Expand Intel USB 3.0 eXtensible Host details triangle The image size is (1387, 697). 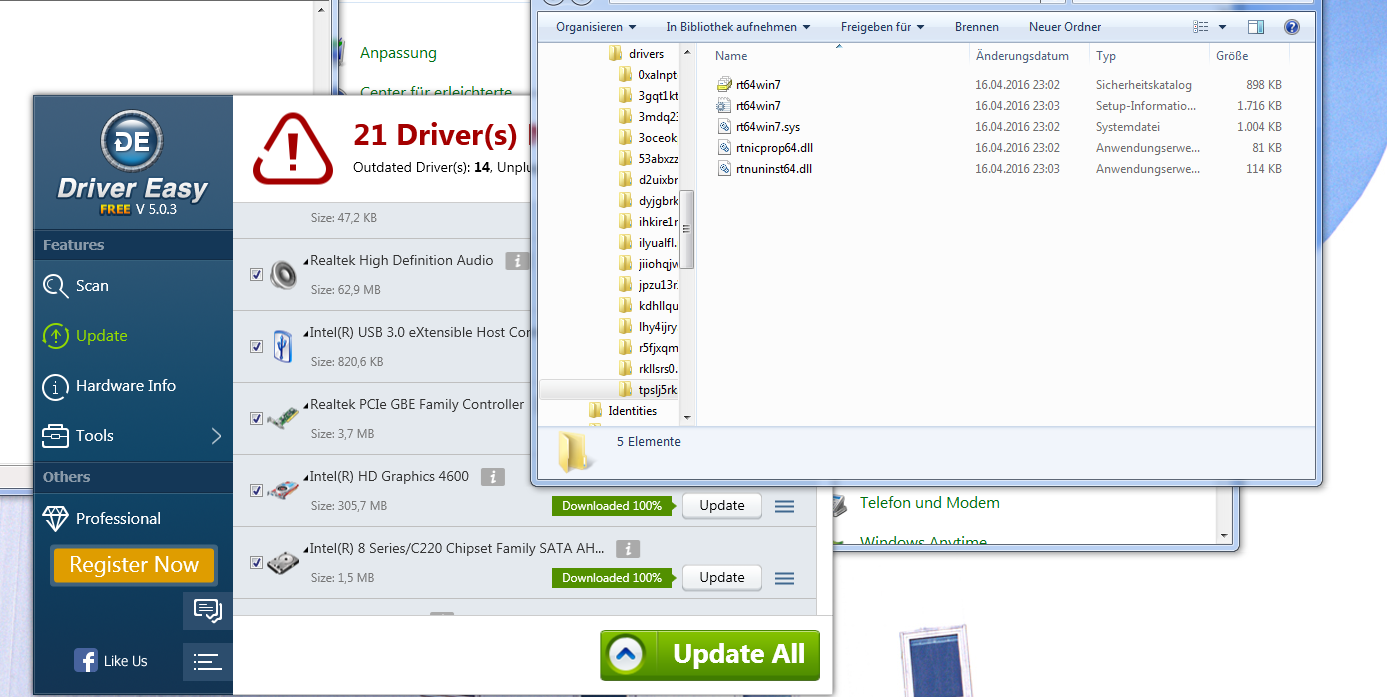pyautogui.click(x=306, y=334)
